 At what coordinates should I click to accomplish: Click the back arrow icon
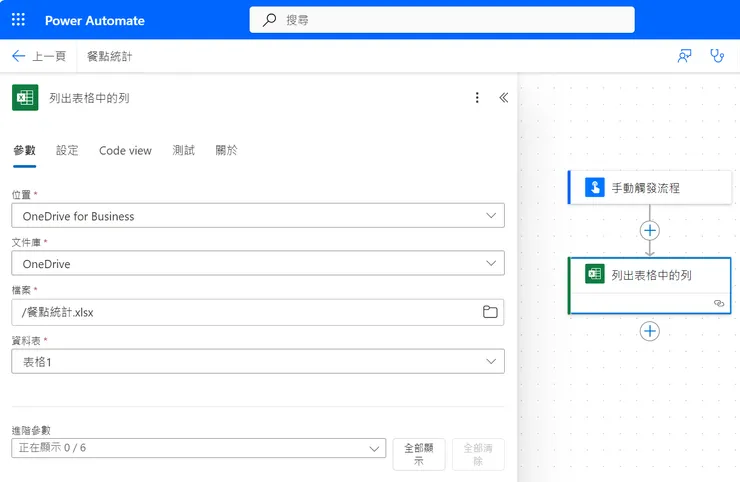pos(18,56)
